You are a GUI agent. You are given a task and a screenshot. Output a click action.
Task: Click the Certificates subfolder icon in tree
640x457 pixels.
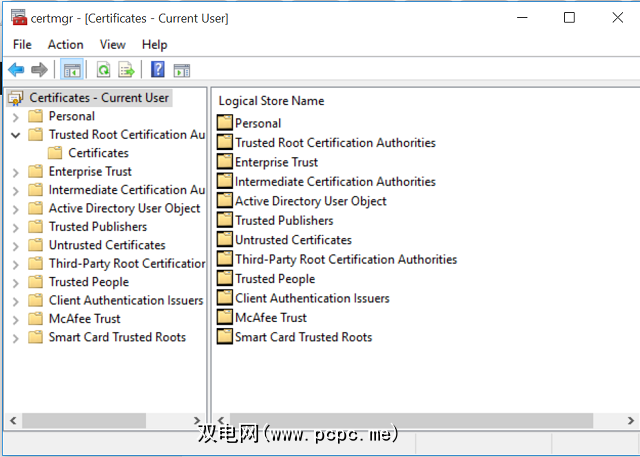55,153
